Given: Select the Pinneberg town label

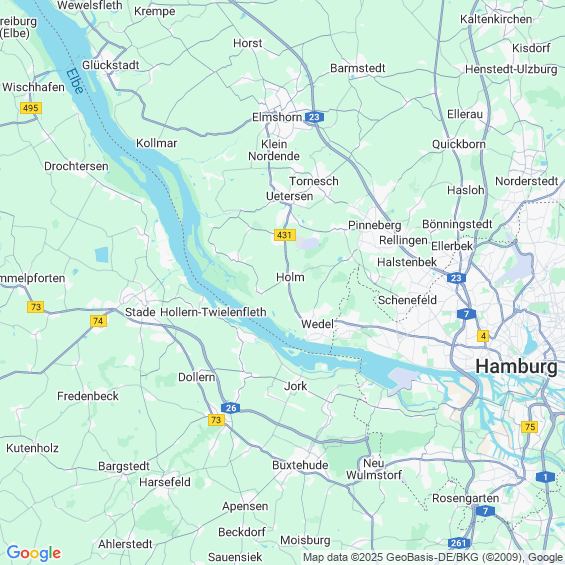Looking at the screenshot, I should point(374,225).
